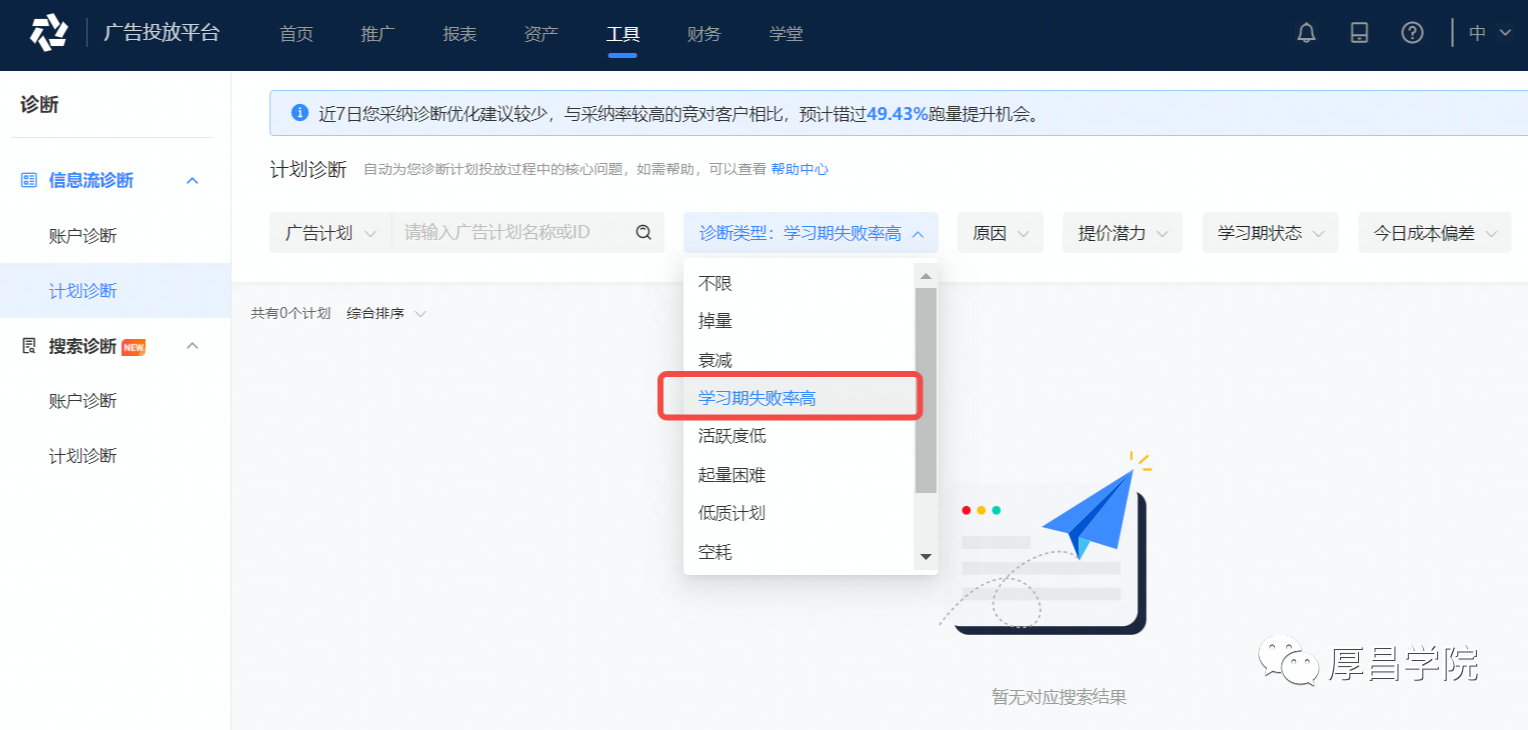
Task: Collapse the 信息流诊断 section
Action: click(193, 181)
